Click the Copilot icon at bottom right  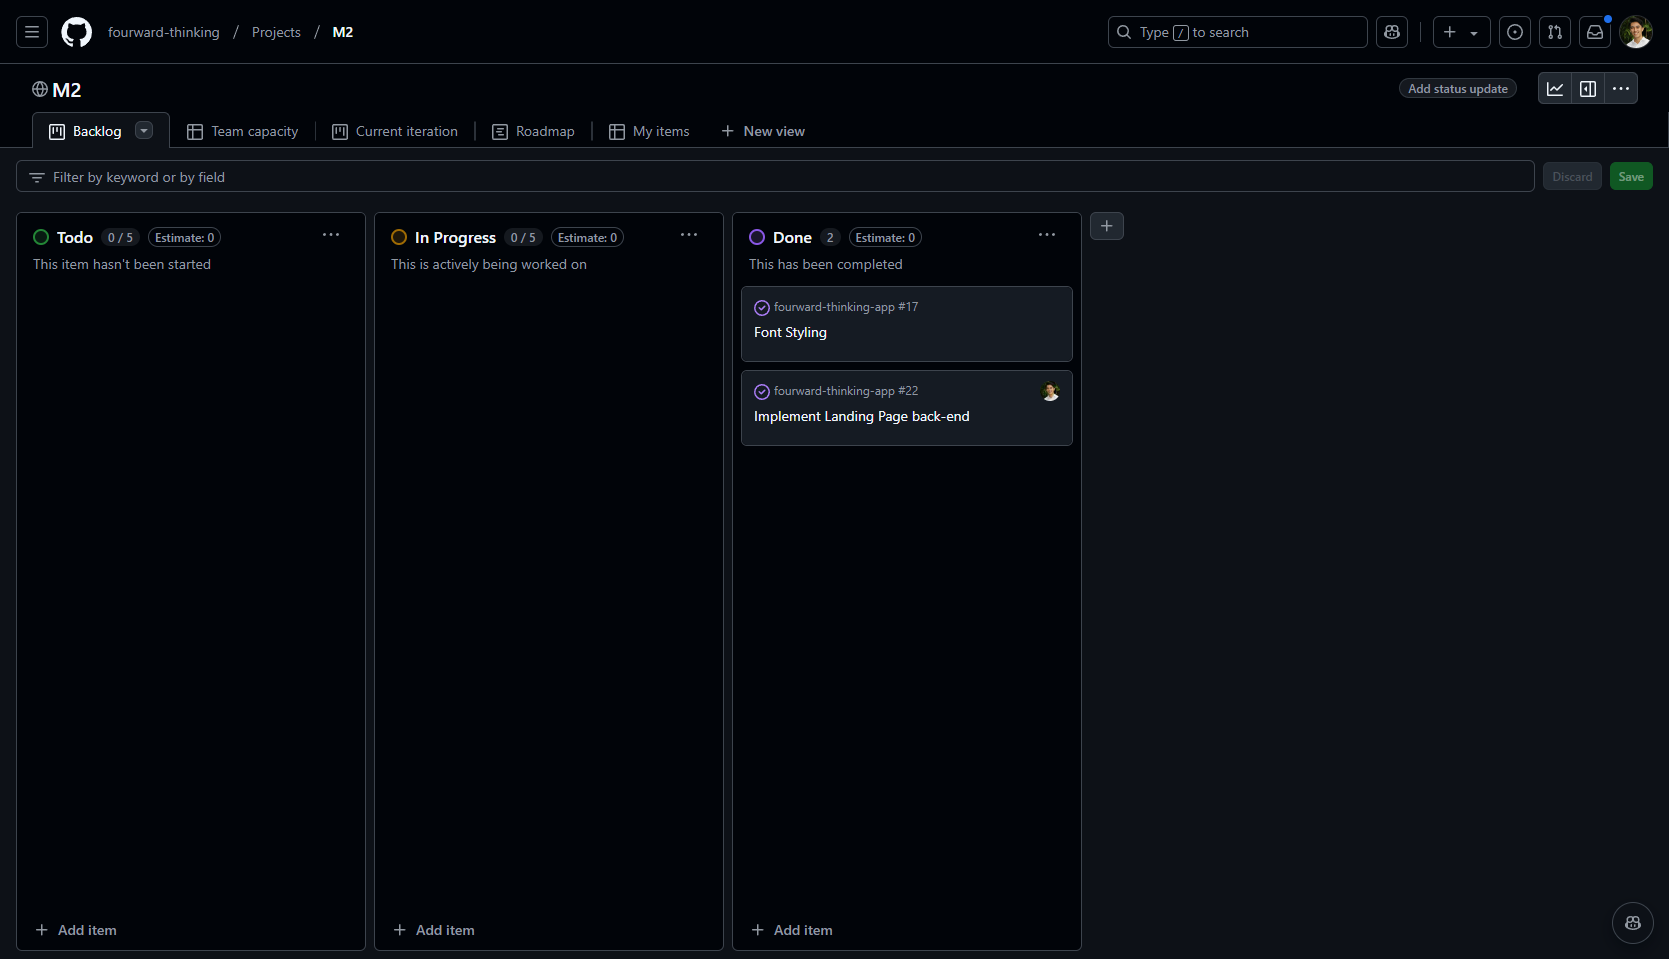tap(1633, 923)
